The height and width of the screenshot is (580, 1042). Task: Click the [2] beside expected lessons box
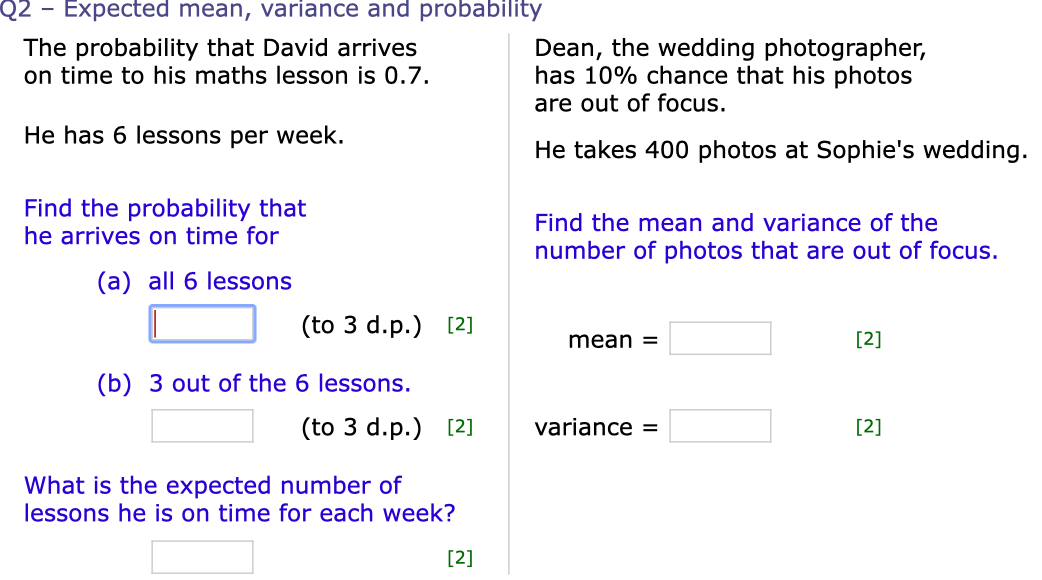[458, 557]
